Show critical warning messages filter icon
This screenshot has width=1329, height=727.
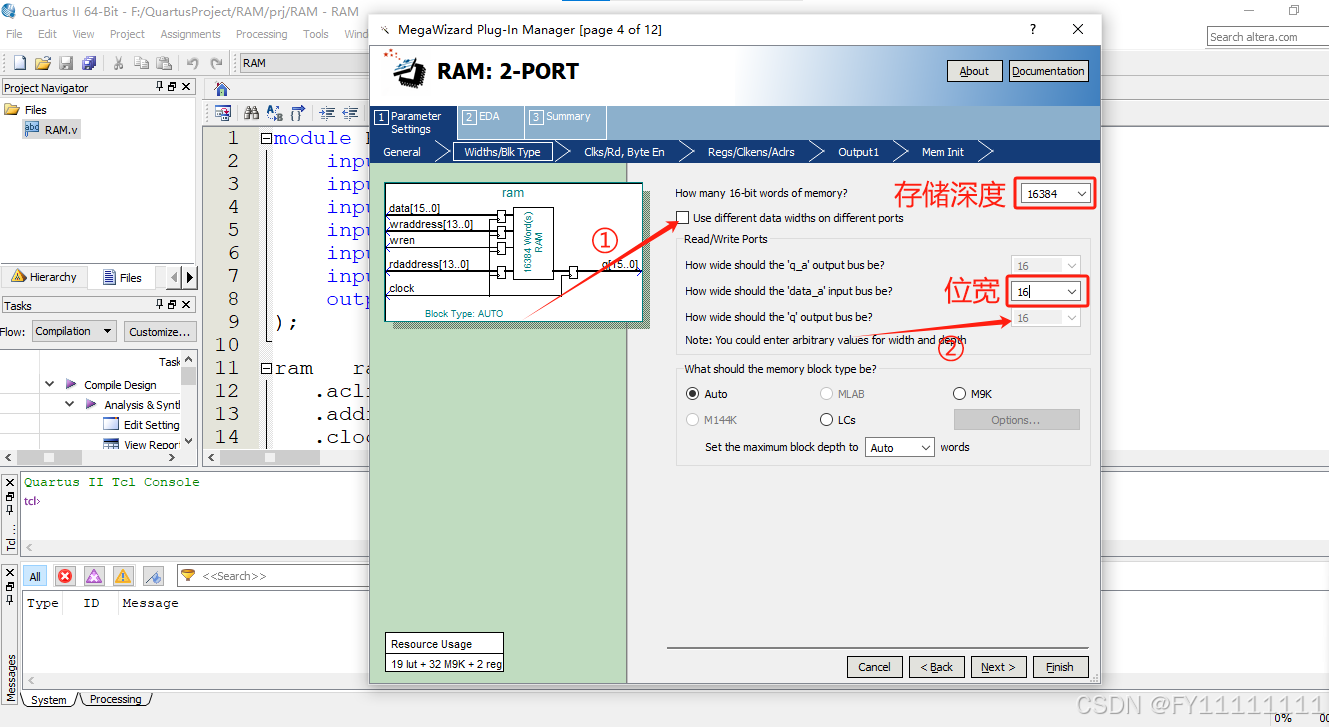coord(94,576)
